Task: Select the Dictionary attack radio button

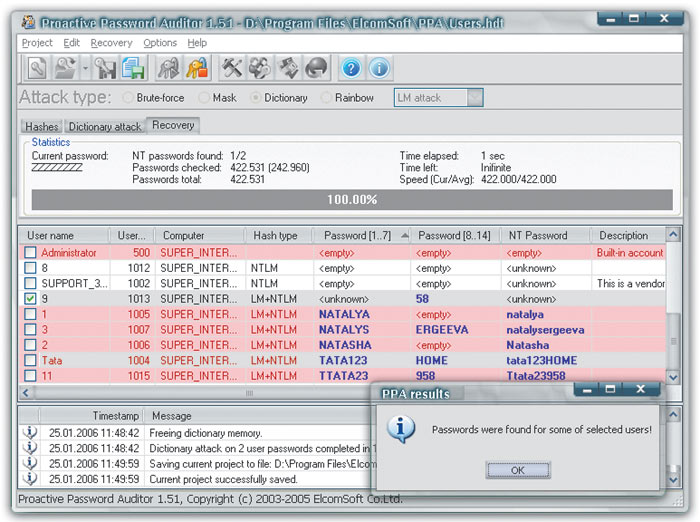Action: [x=255, y=97]
